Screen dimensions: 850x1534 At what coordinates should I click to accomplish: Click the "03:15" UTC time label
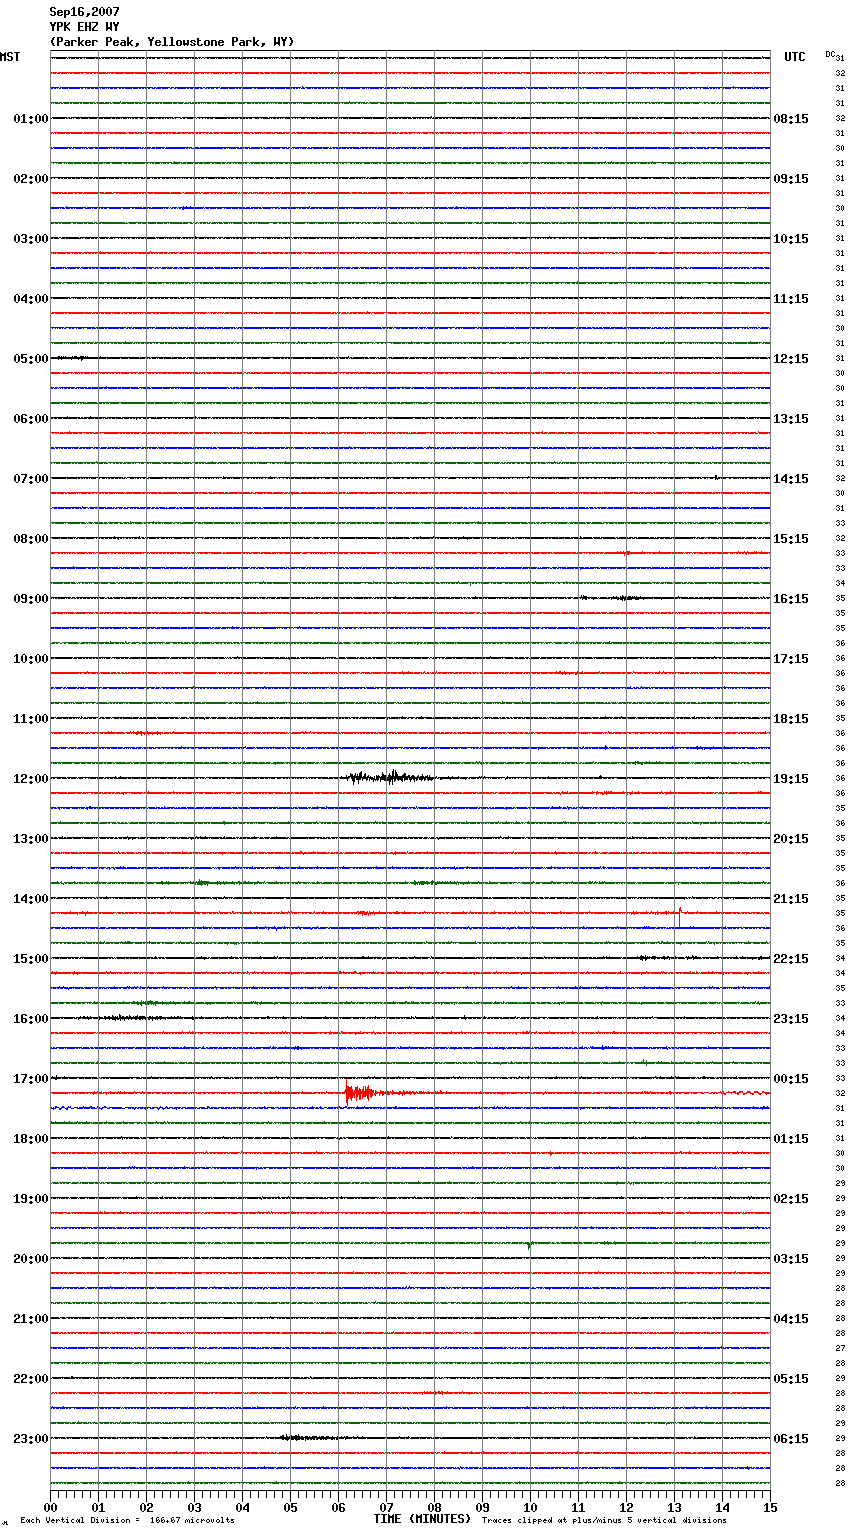[791, 1259]
